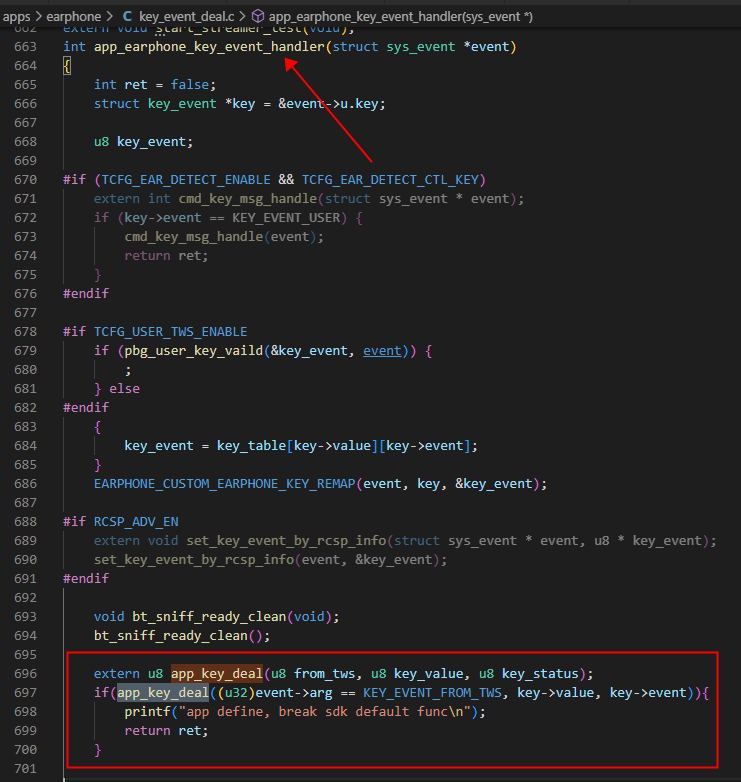The height and width of the screenshot is (782, 741).
Task: Click 'struct key_event *key' declaration on line 666
Action: pos(175,104)
